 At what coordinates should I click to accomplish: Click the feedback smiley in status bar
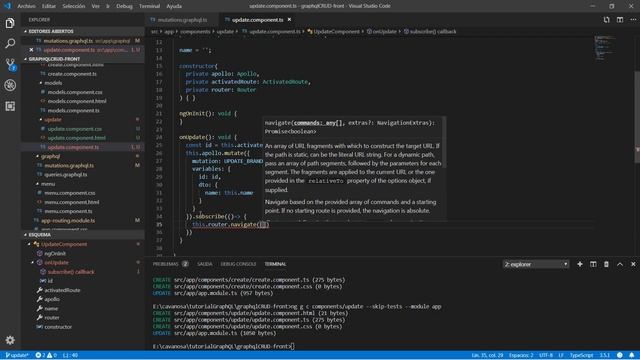[620, 355]
